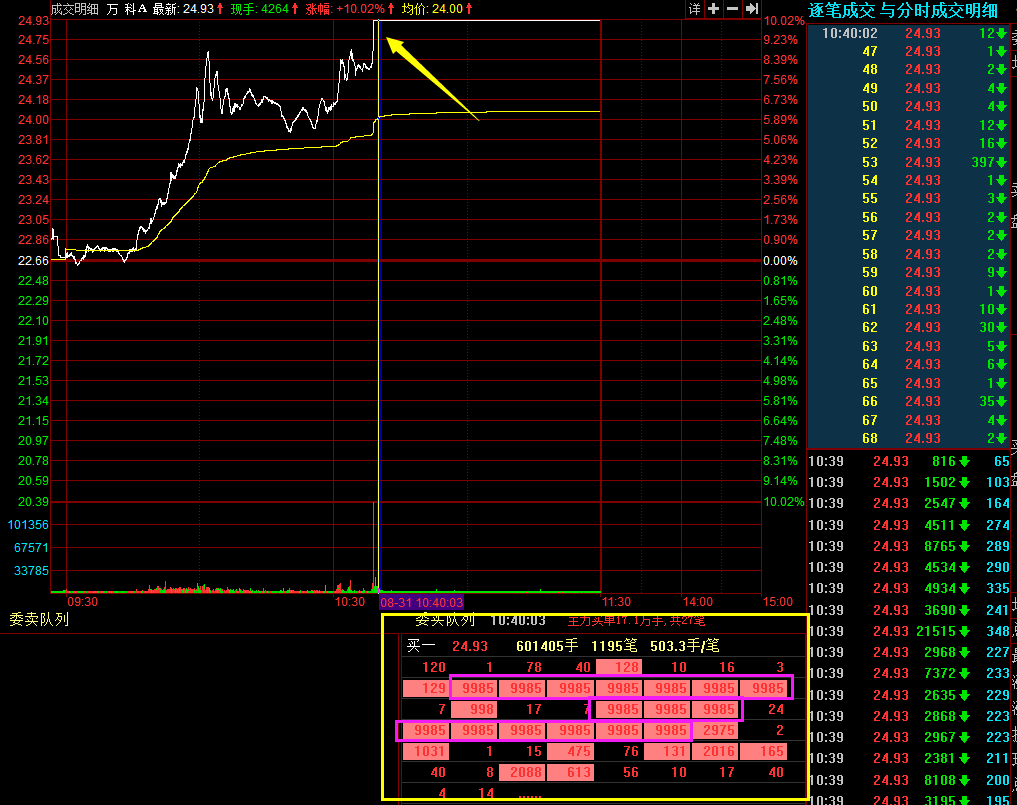Click the 买一 label in order queue
This screenshot has height=805, width=1017.
[x=421, y=646]
